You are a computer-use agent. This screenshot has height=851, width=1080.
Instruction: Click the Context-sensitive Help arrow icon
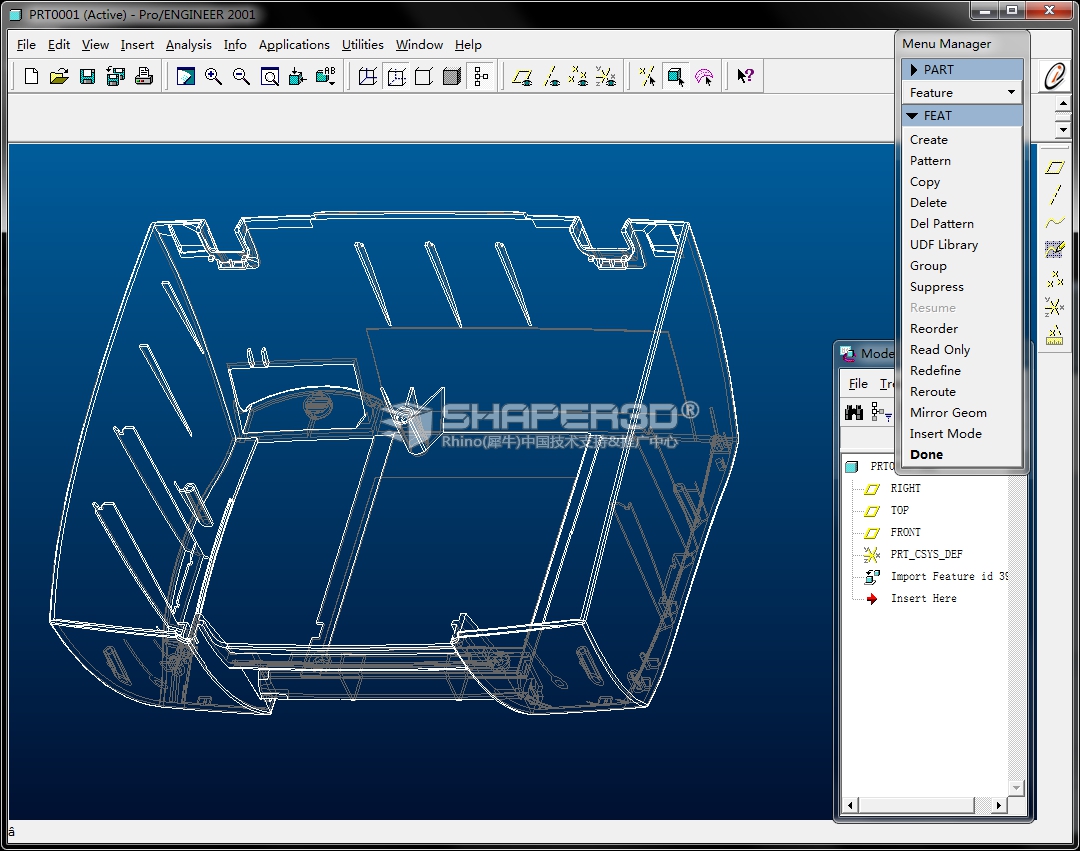[745, 76]
